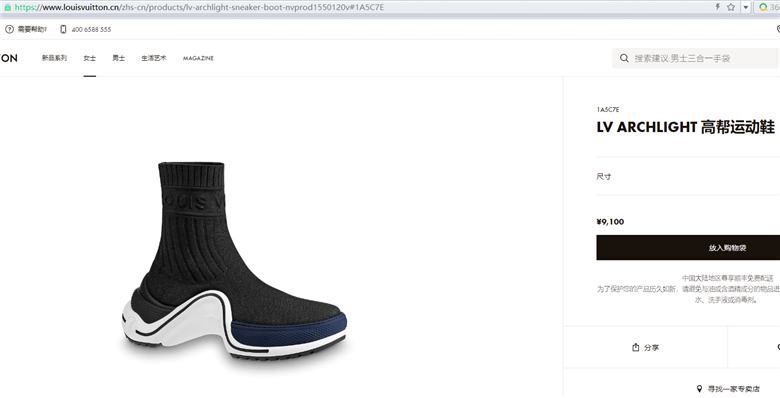780x398 pixels.
Task: Click the magnifying glass search icon
Action: (x=624, y=58)
